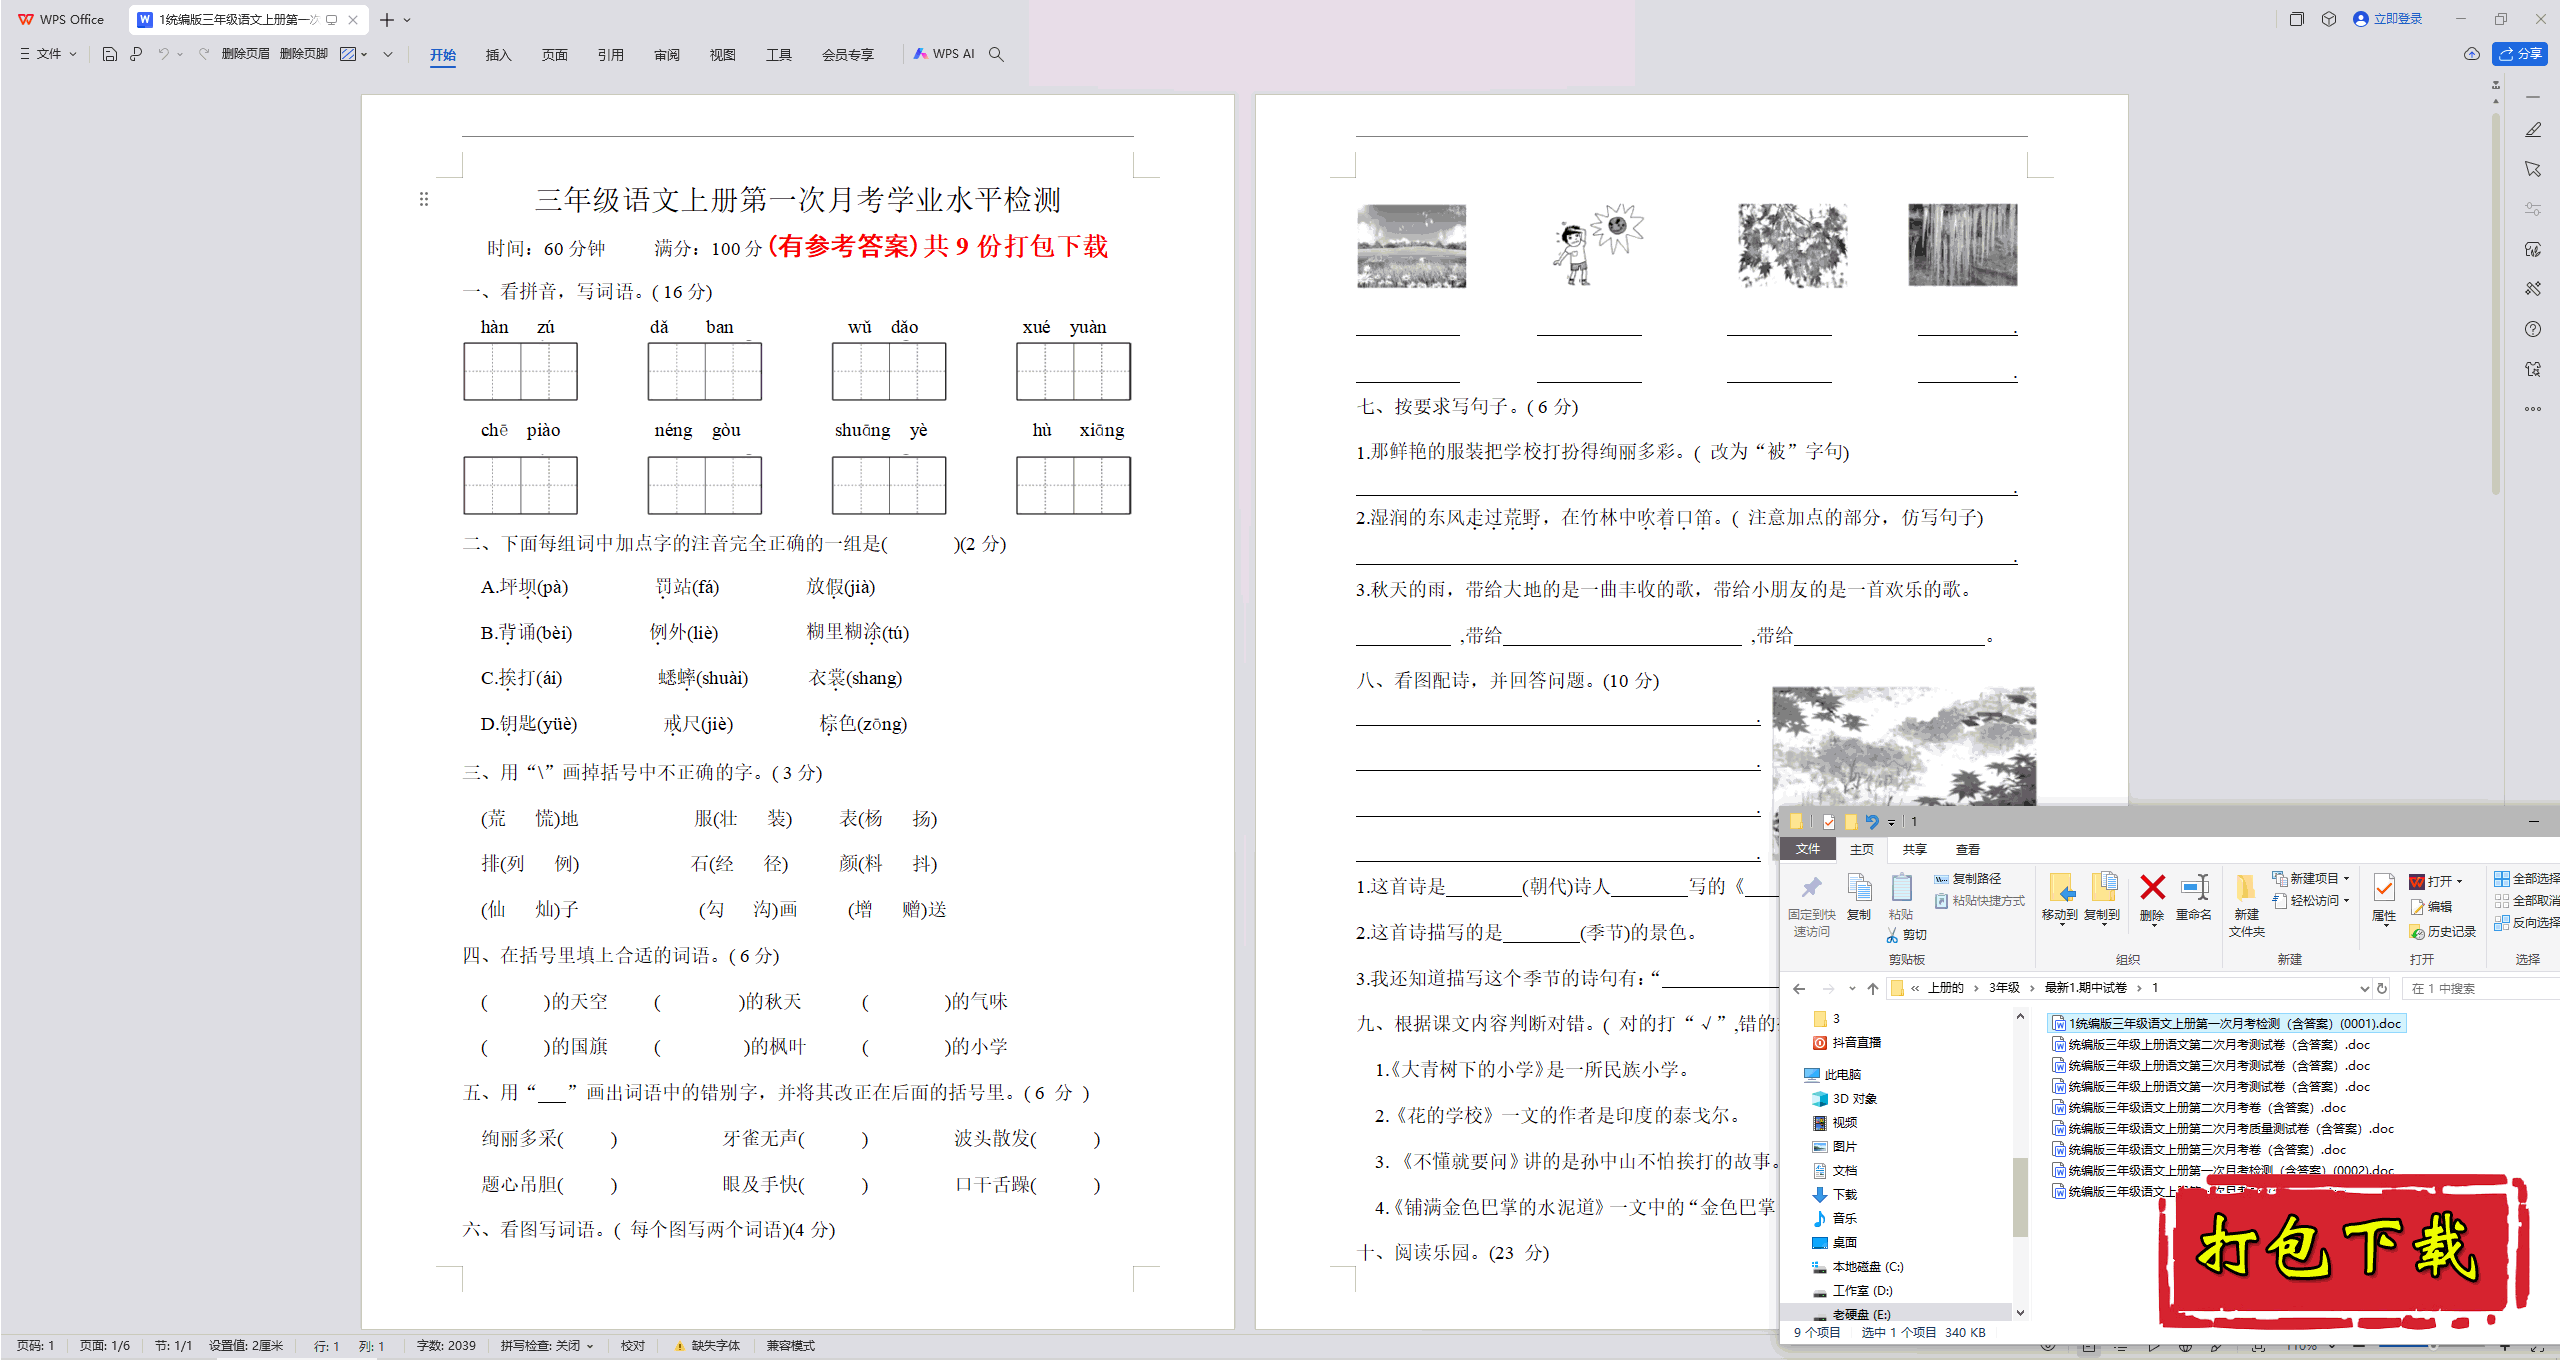The image size is (2560, 1360).
Task: Expand the WPS 文件 menu dropdown
Action: (x=48, y=54)
